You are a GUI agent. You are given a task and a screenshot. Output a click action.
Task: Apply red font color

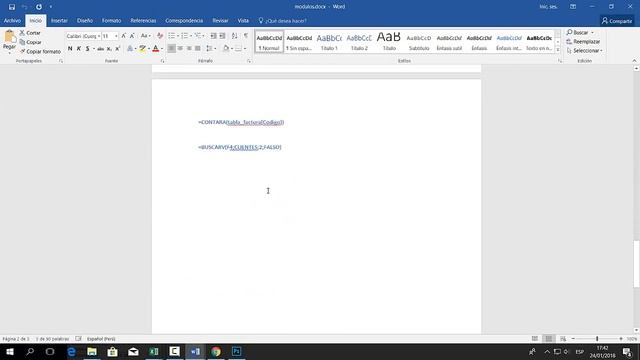[x=155, y=49]
